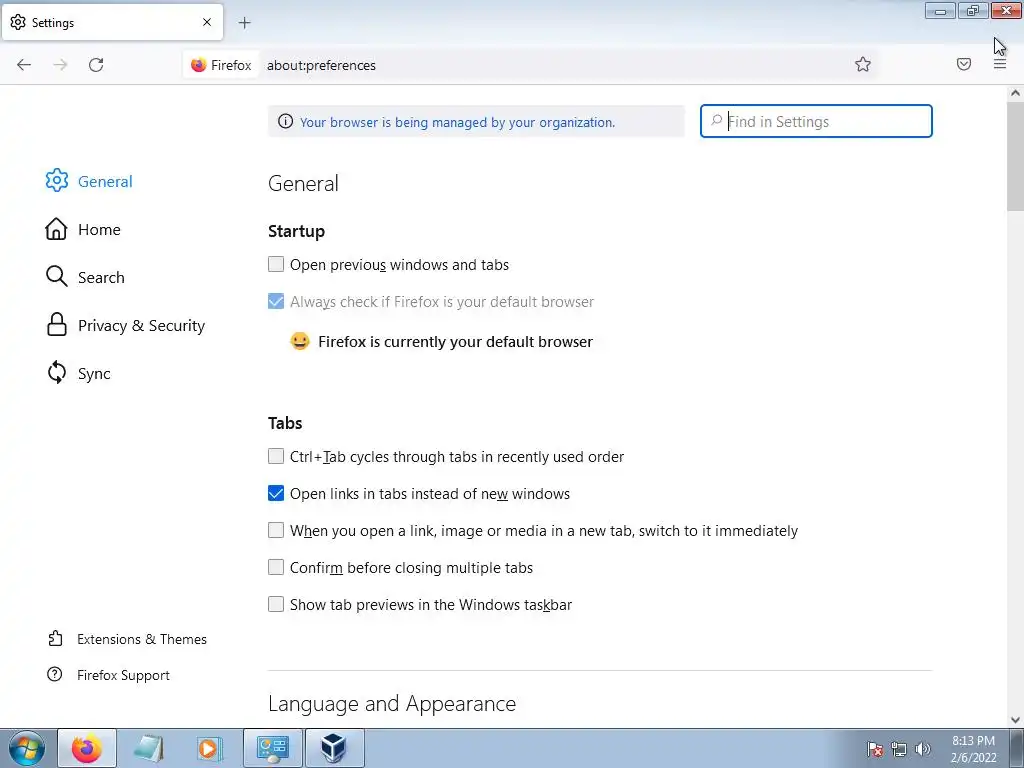
Task: Enable Show tab previews in Windows taskbar
Action: pos(276,604)
